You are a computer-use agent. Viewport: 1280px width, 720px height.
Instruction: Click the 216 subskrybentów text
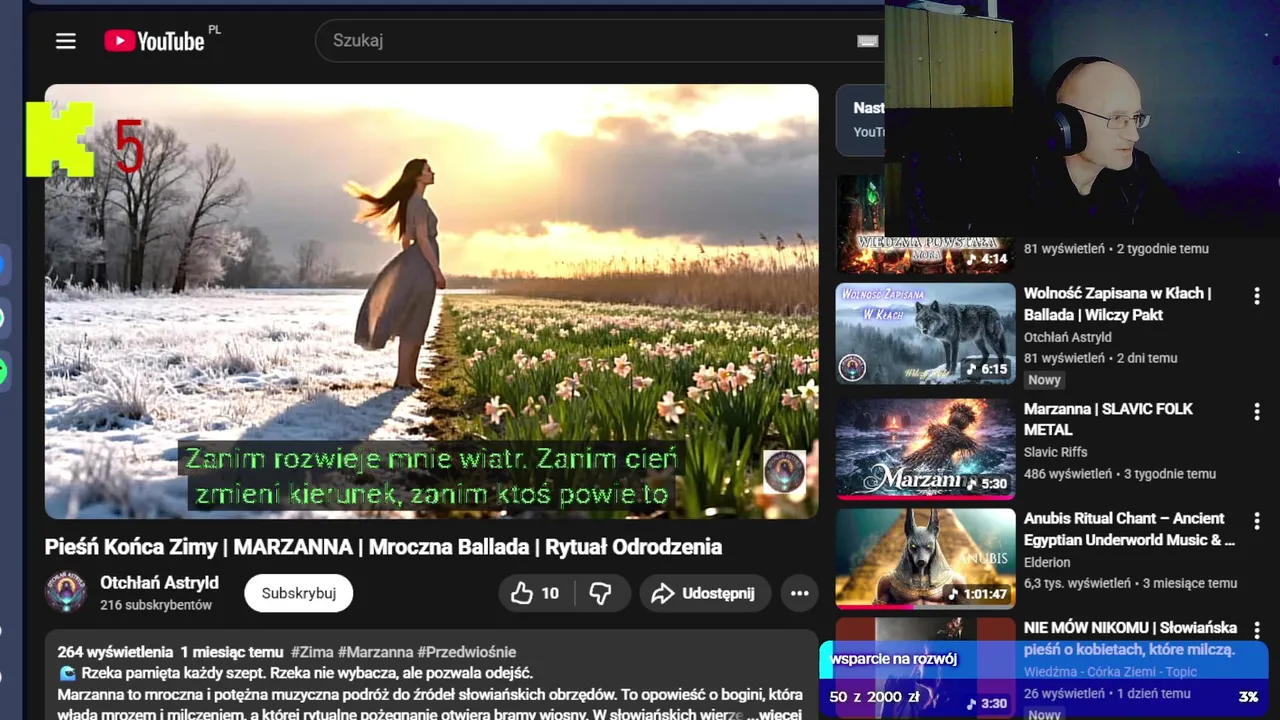click(156, 605)
